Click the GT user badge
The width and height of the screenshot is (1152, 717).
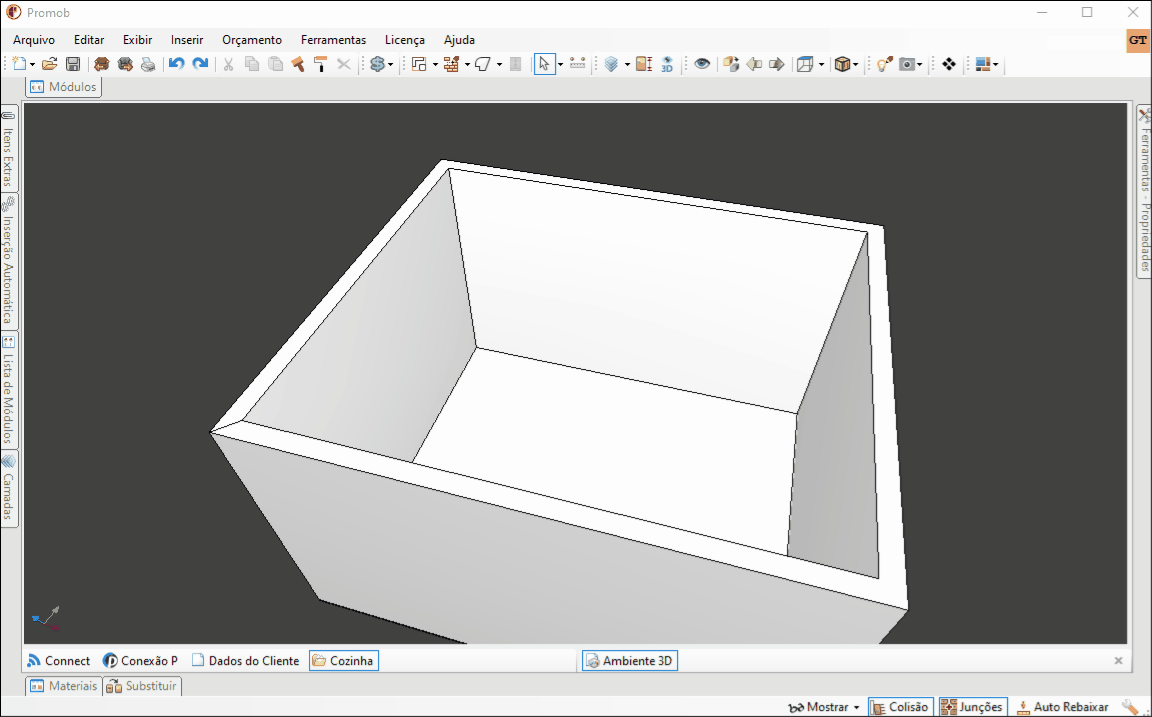pos(1137,40)
